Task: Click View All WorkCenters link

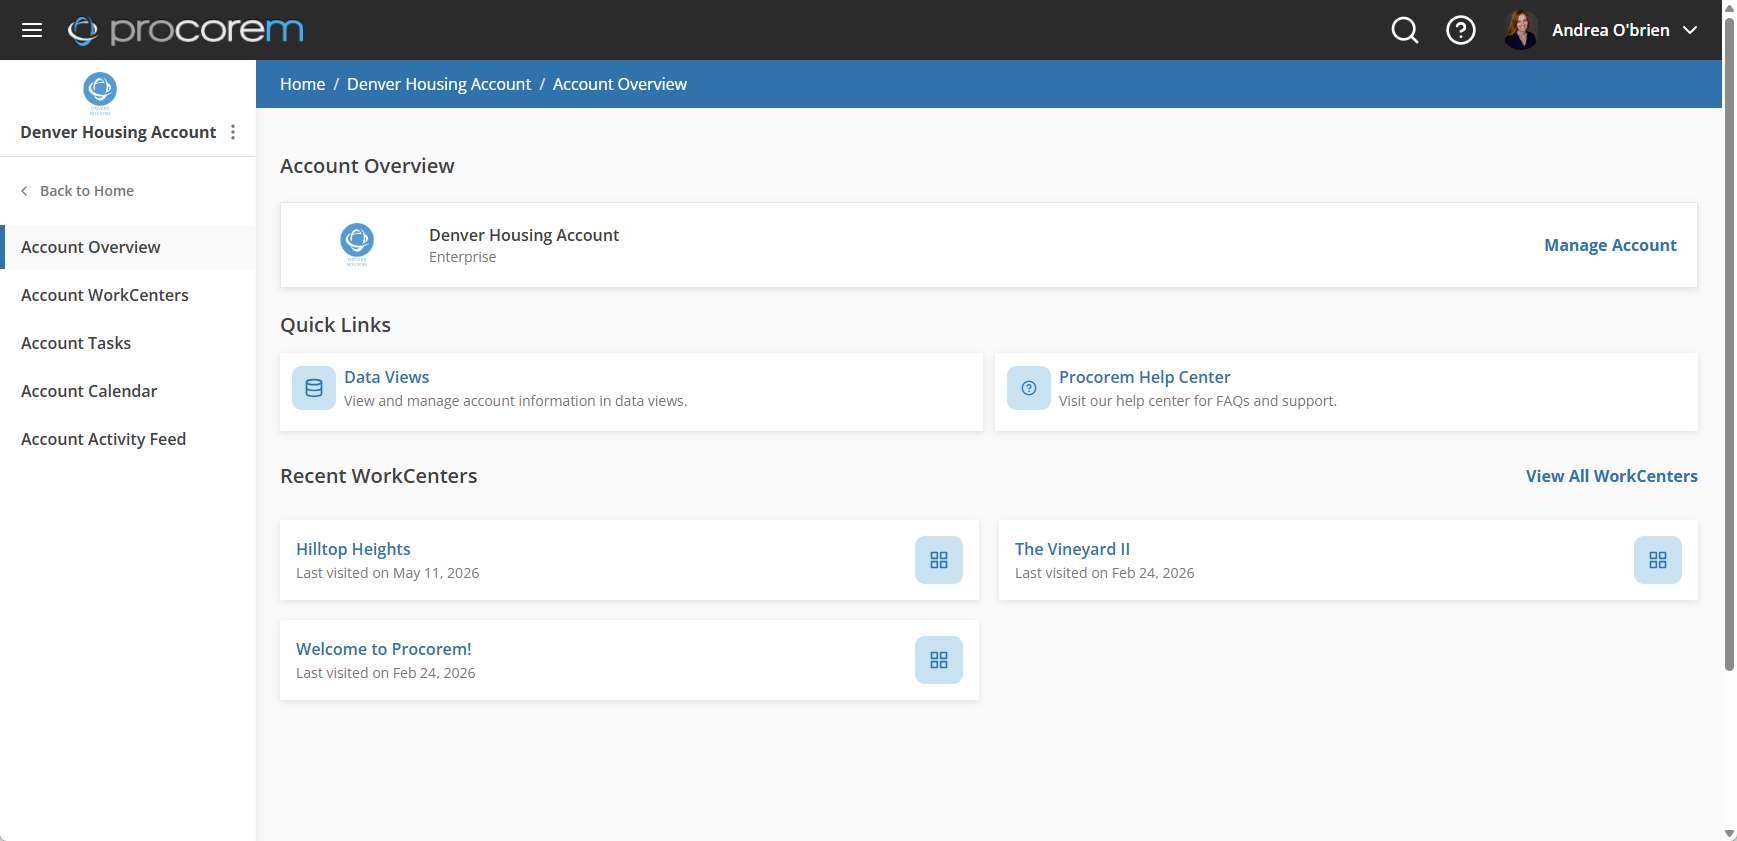Action: [x=1612, y=476]
